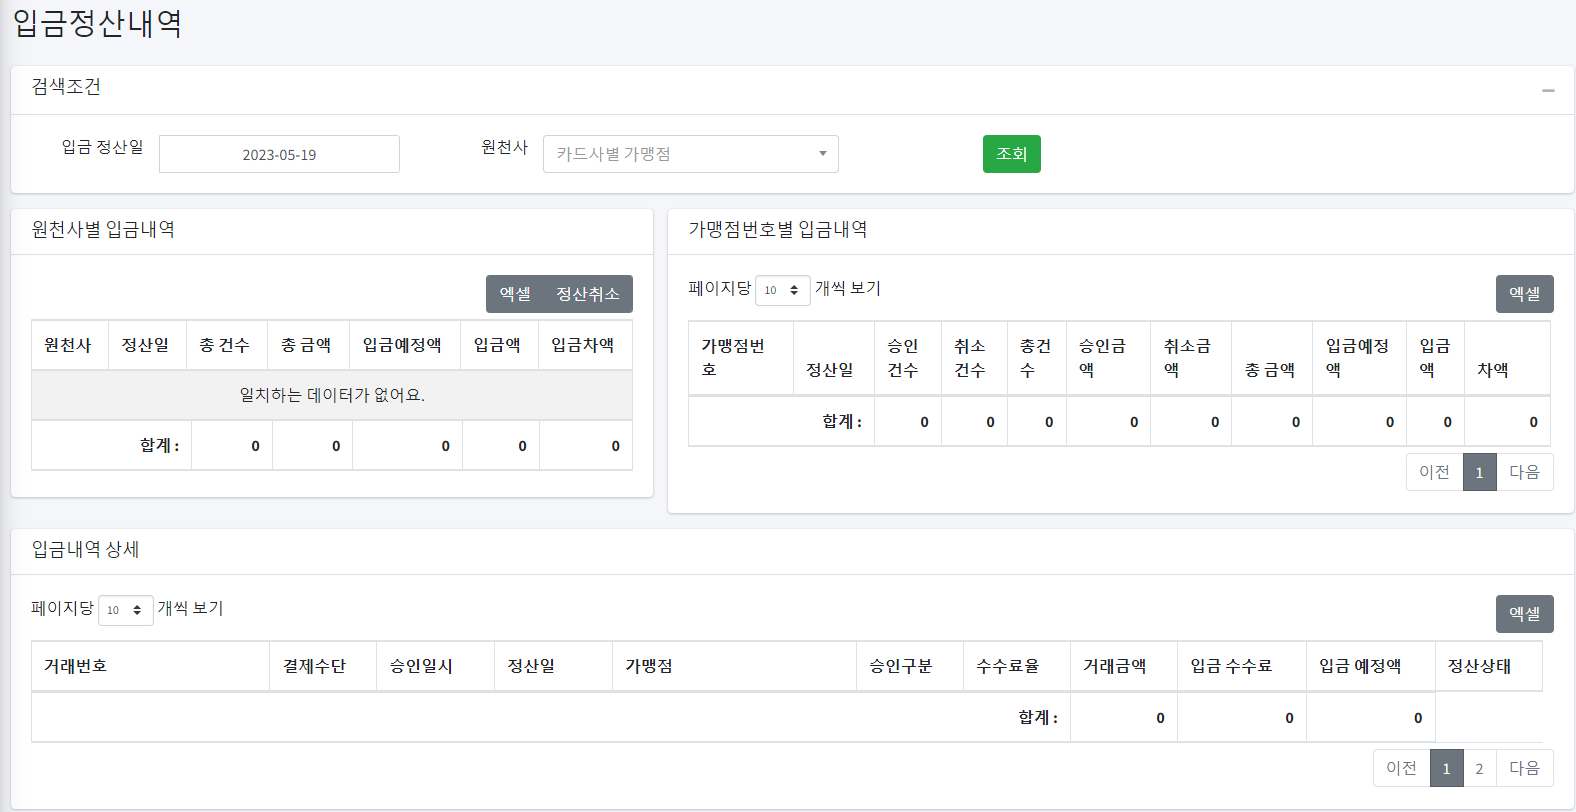Viewport: 1576px width, 812px height.
Task: Click 다음 in 입금내역 상세 pagination
Action: click(x=1524, y=768)
